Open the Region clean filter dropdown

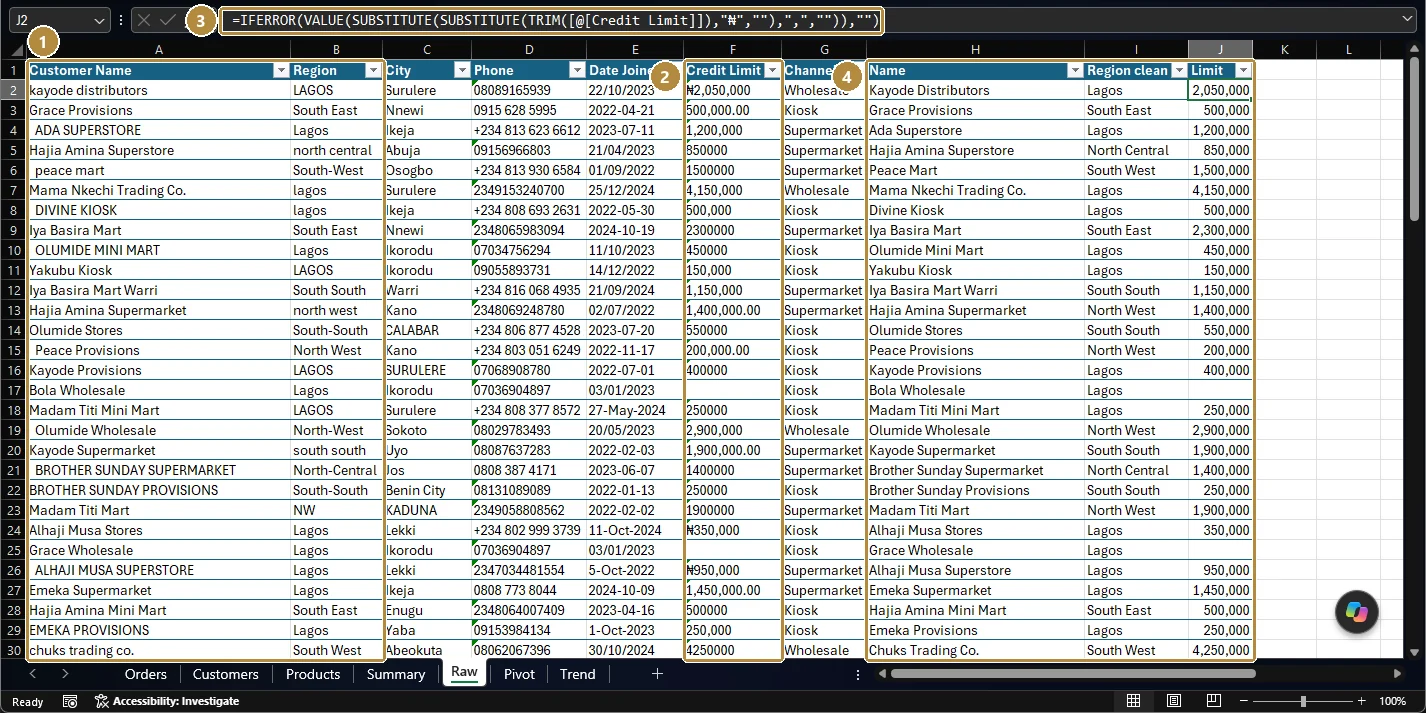click(x=1178, y=70)
